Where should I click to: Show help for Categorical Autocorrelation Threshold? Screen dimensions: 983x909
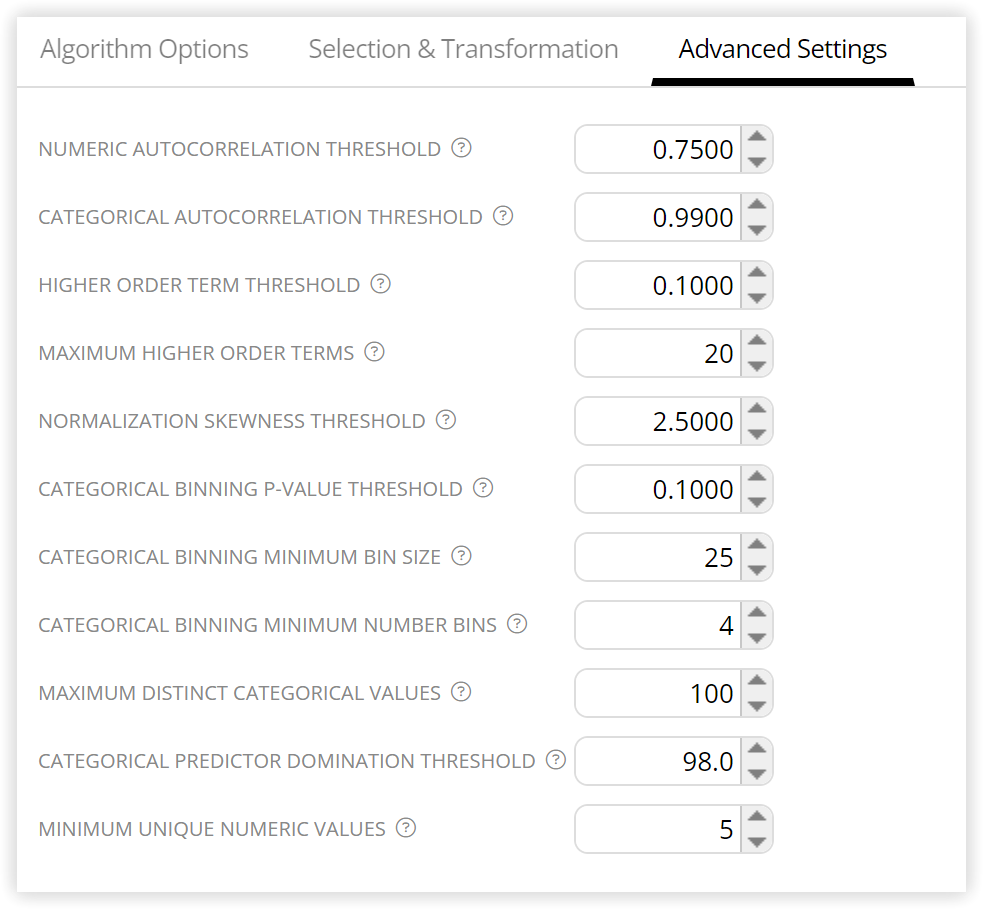503,216
